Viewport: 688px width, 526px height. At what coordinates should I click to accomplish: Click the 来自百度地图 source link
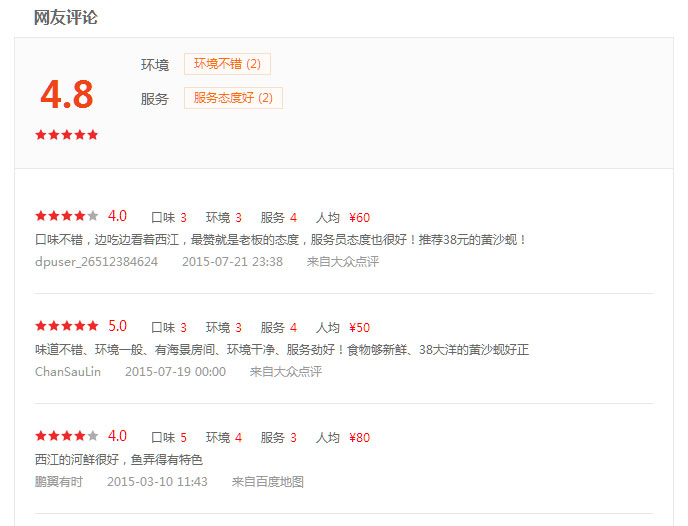[267, 482]
